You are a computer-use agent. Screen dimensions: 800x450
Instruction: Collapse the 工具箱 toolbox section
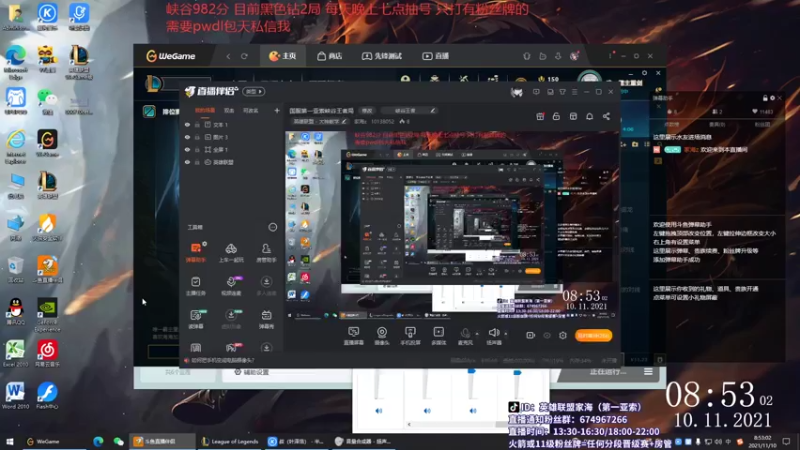click(273, 227)
